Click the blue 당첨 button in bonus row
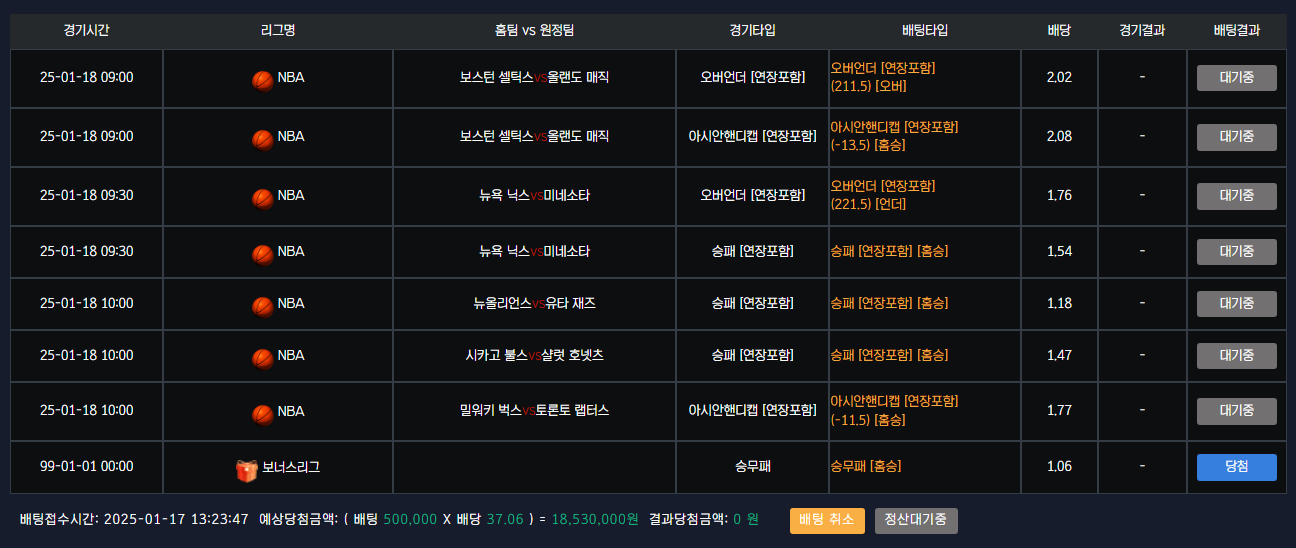The height and width of the screenshot is (548, 1296). (1237, 467)
